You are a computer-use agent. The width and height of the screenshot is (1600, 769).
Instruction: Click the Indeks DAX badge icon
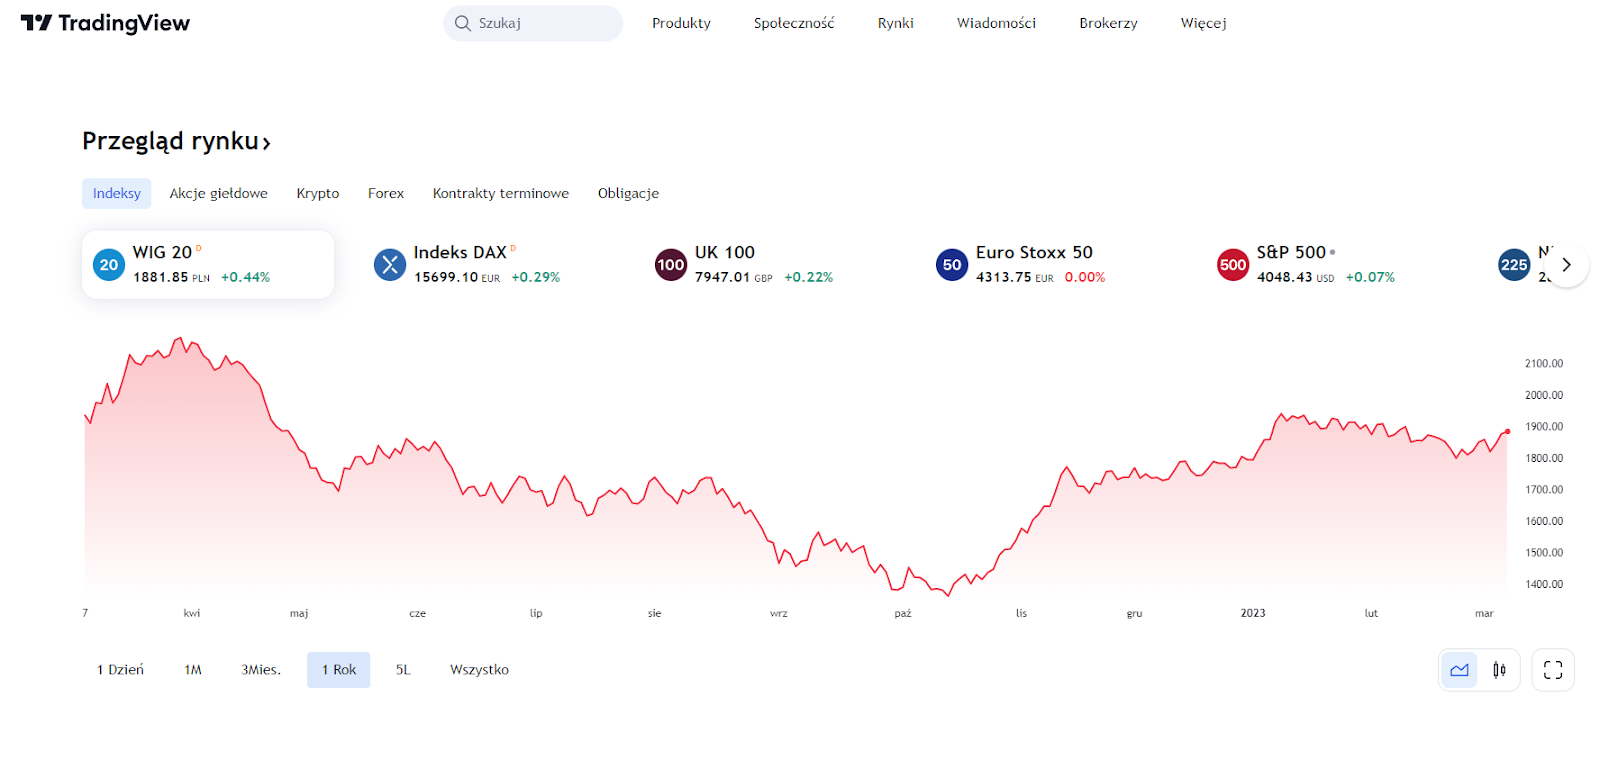pos(390,265)
